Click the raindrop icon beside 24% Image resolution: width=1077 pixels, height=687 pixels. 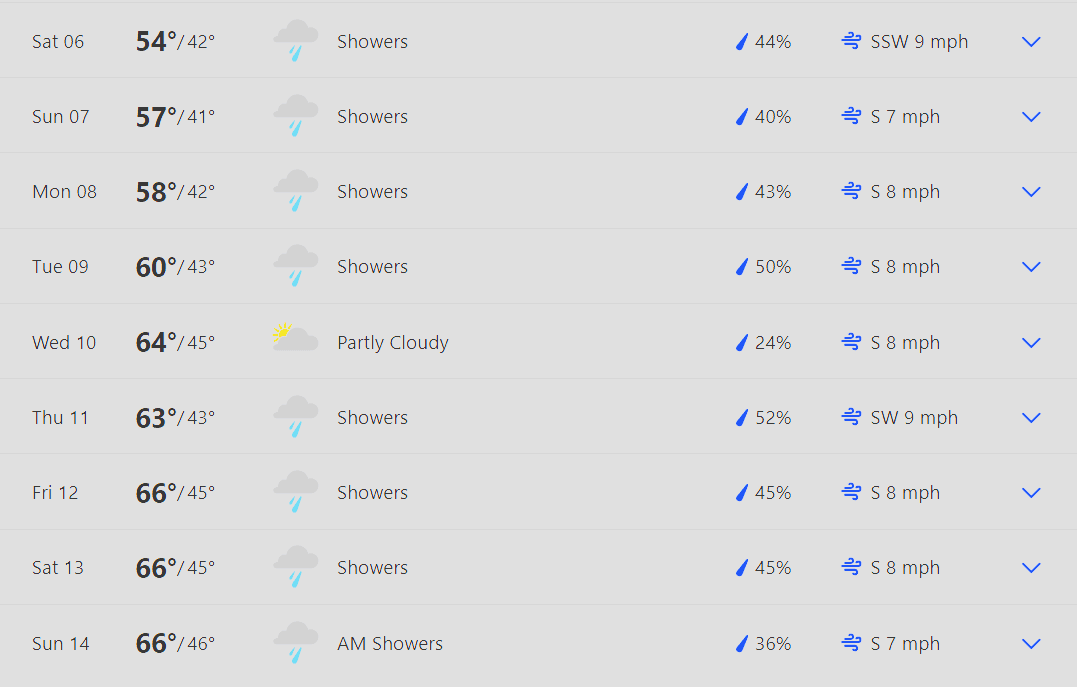pyautogui.click(x=742, y=342)
